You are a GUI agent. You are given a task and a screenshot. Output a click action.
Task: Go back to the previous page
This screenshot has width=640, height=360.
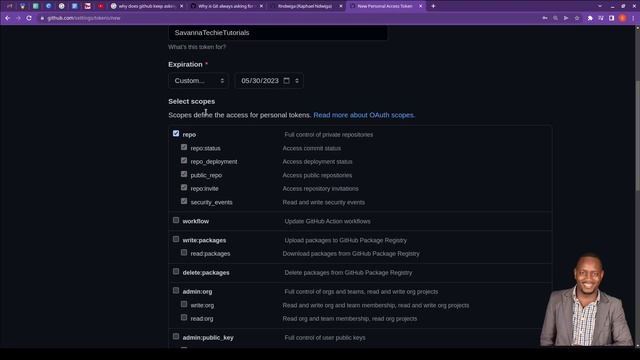tap(7, 18)
